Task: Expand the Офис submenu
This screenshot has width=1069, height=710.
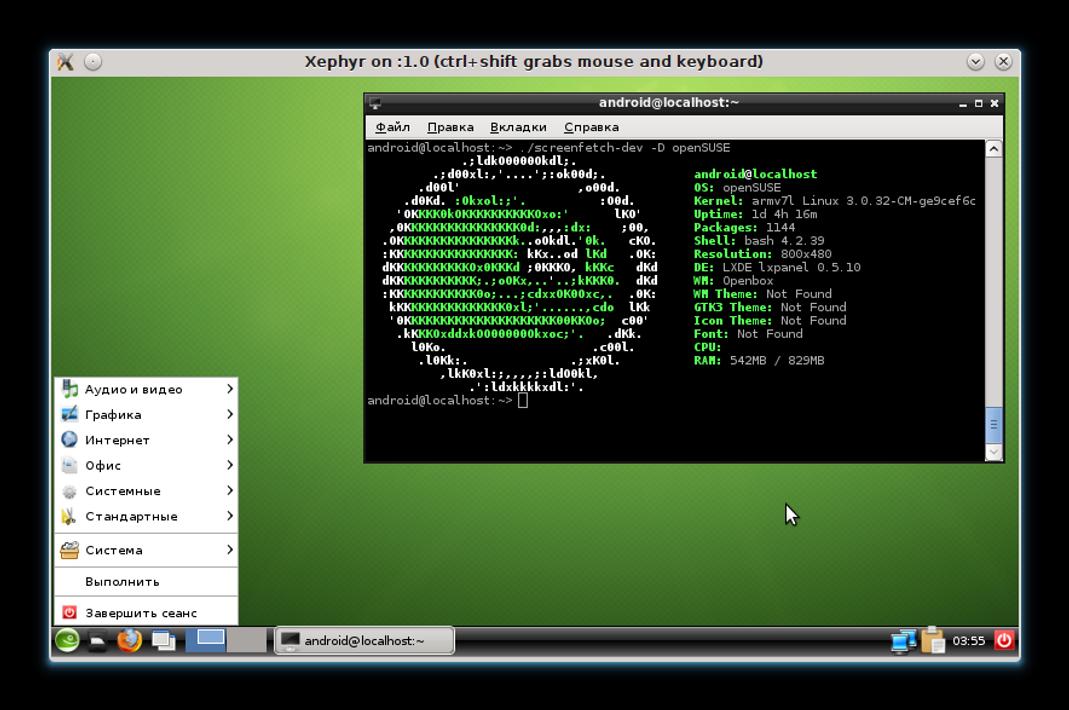Action: 147,465
